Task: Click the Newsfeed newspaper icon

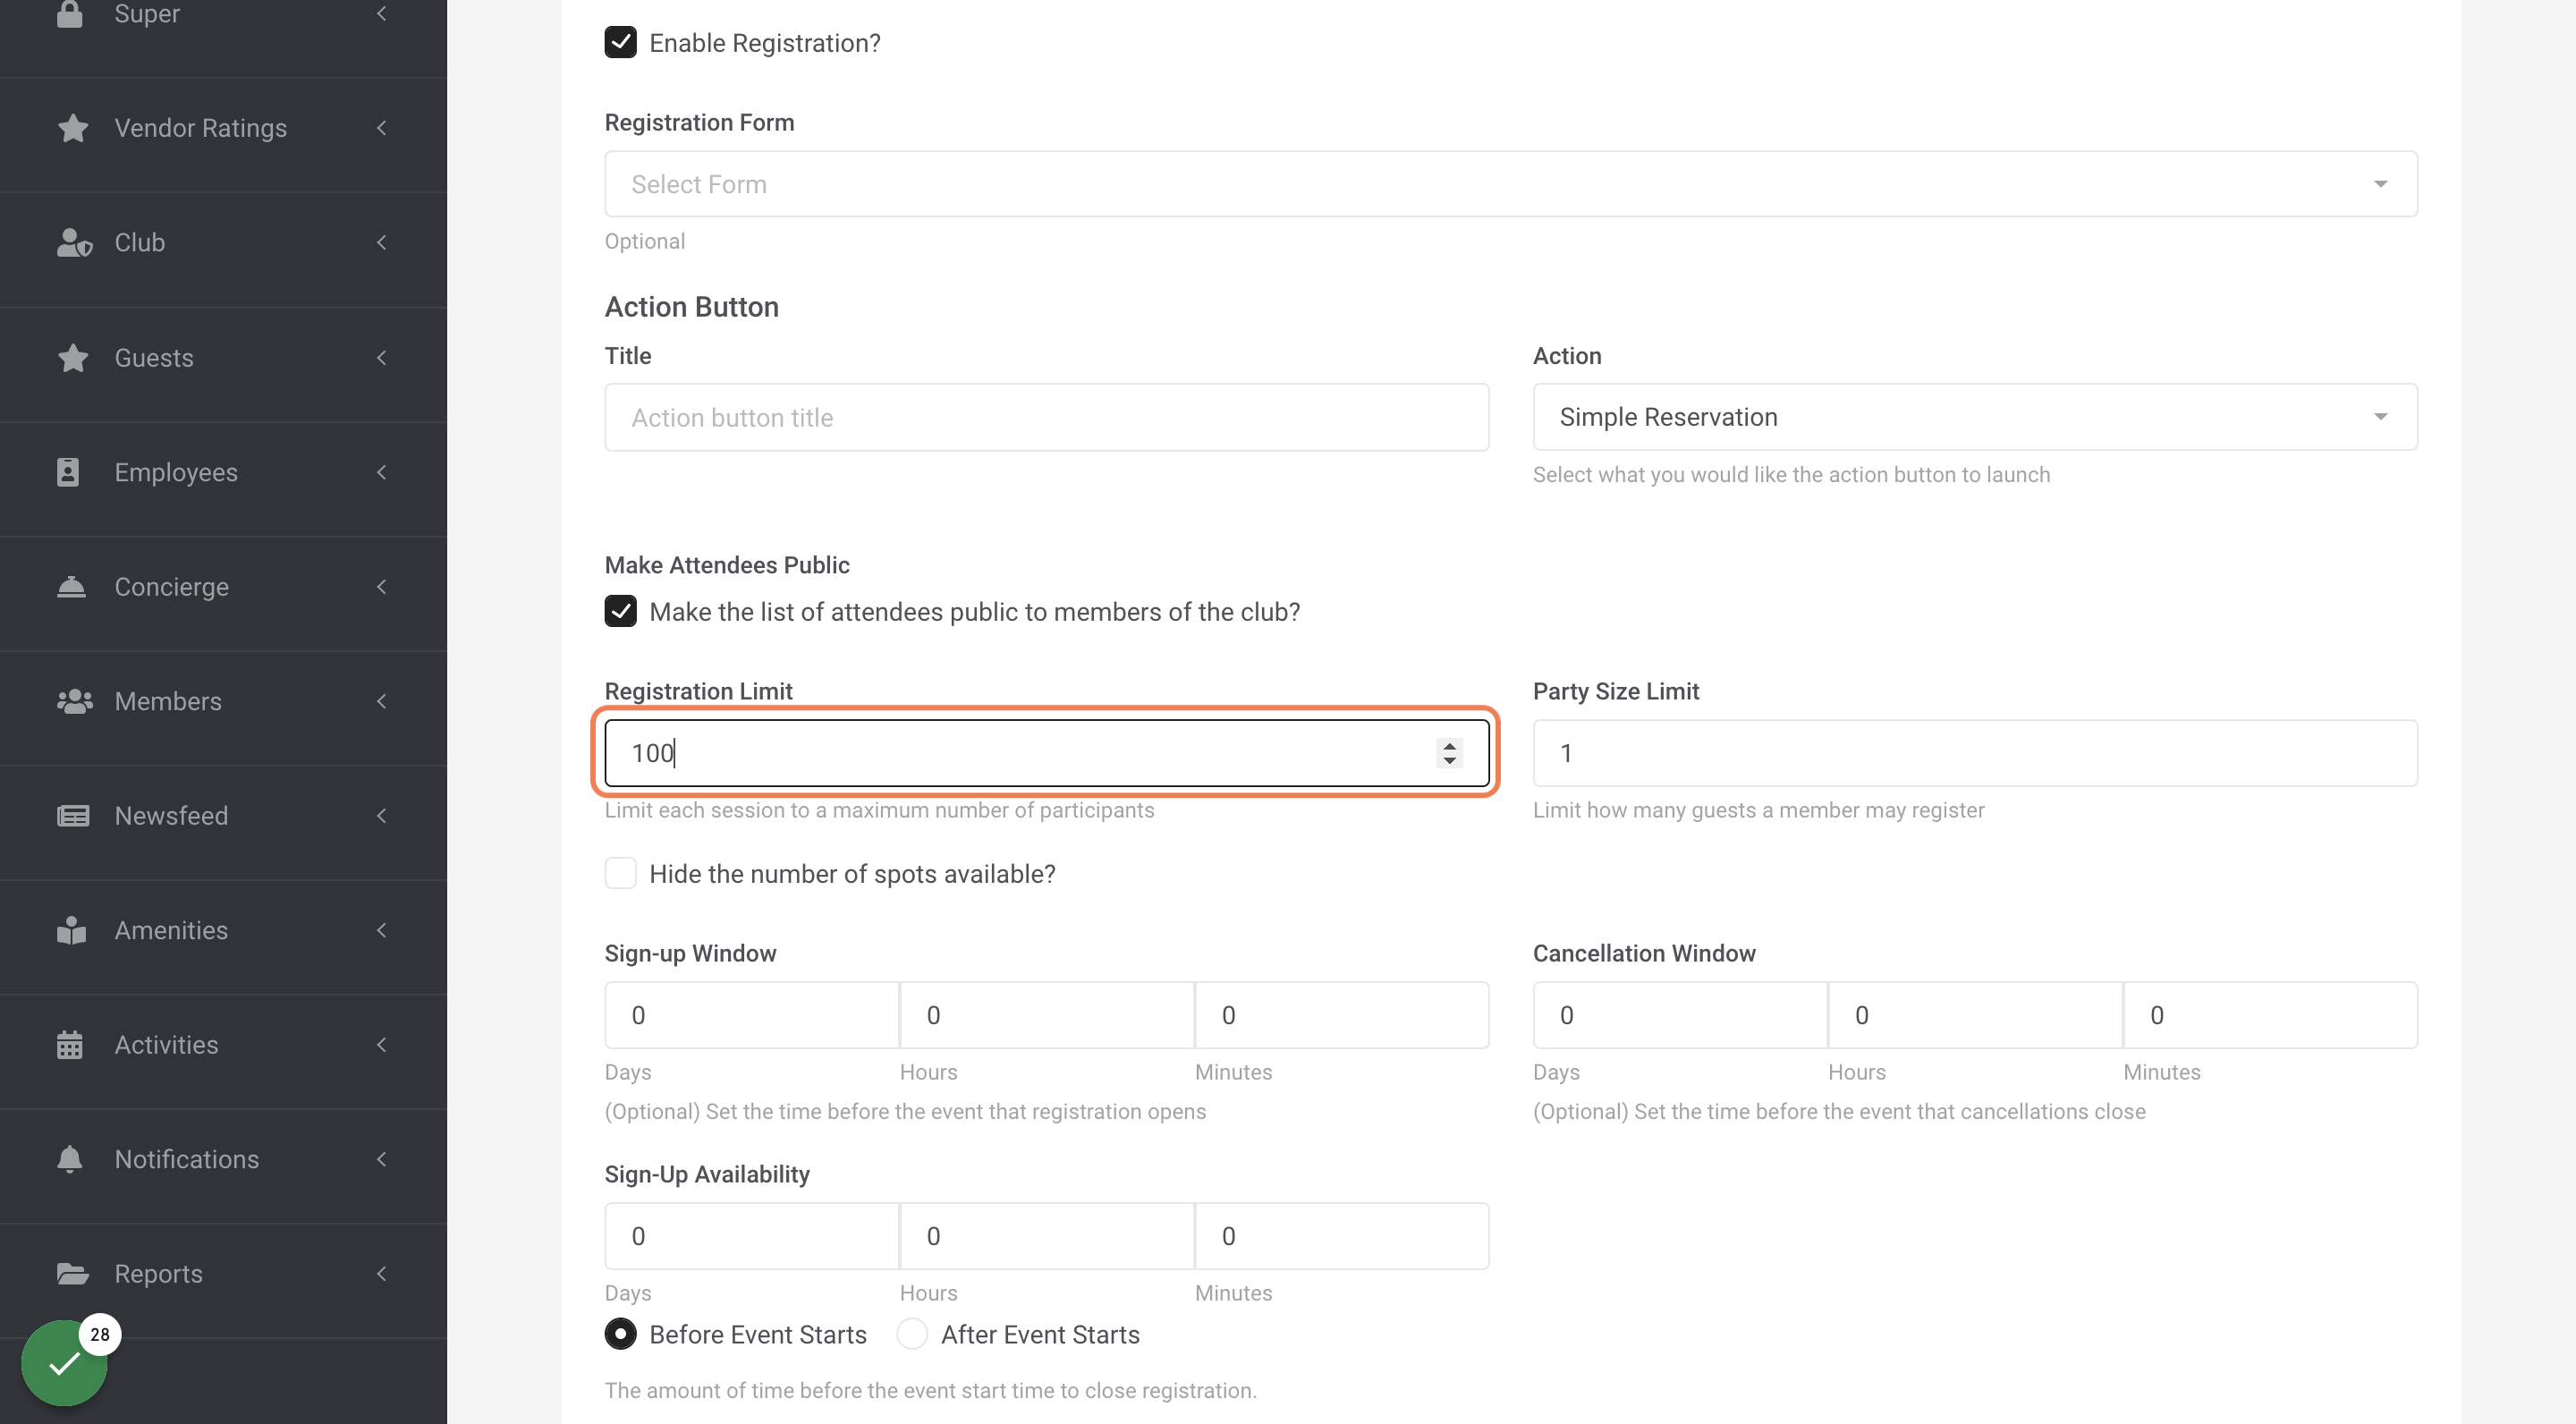Action: tap(73, 816)
